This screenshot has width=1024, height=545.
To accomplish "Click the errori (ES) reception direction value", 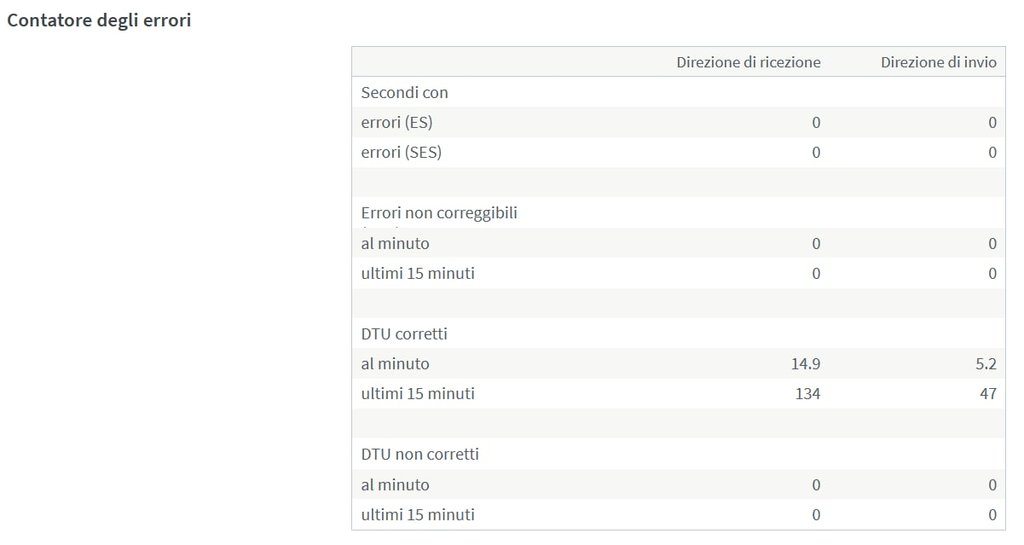I will pyautogui.click(x=816, y=122).
